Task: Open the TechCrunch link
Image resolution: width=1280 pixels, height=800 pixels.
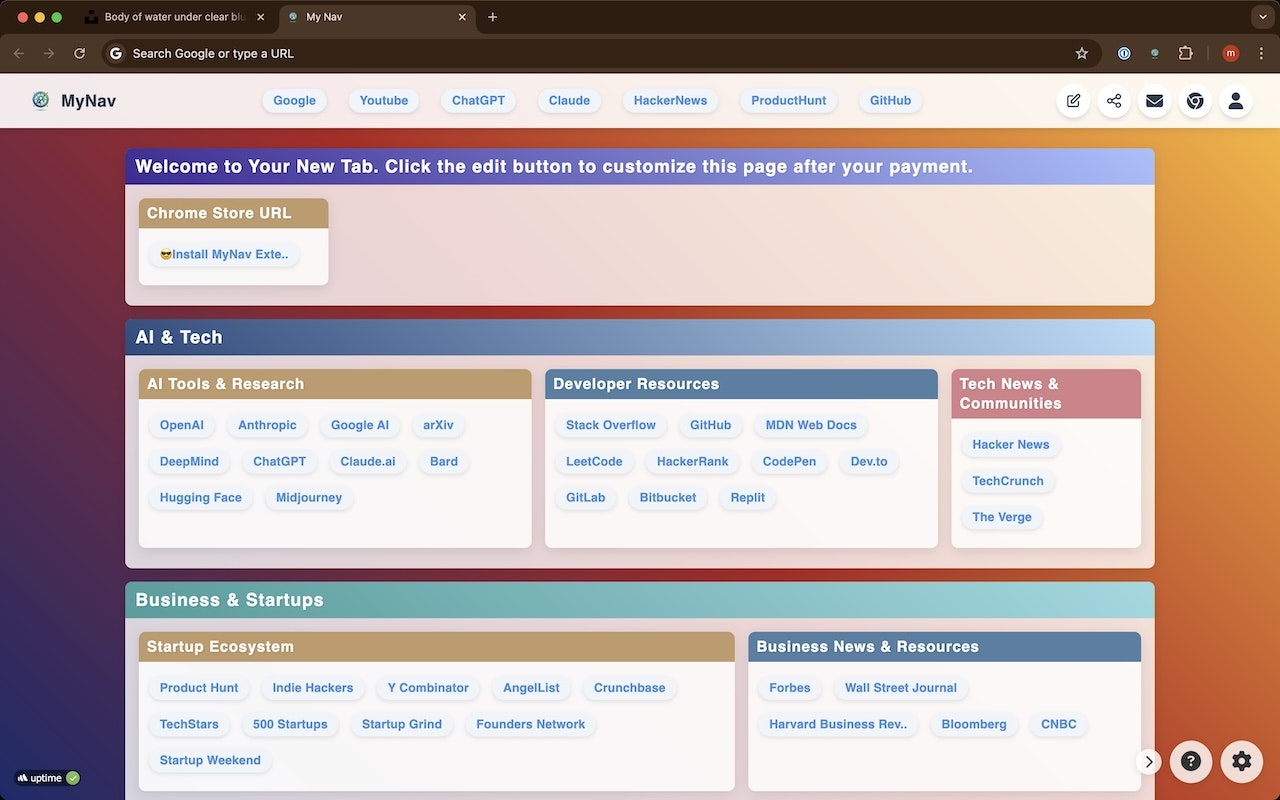Action: [1008, 481]
